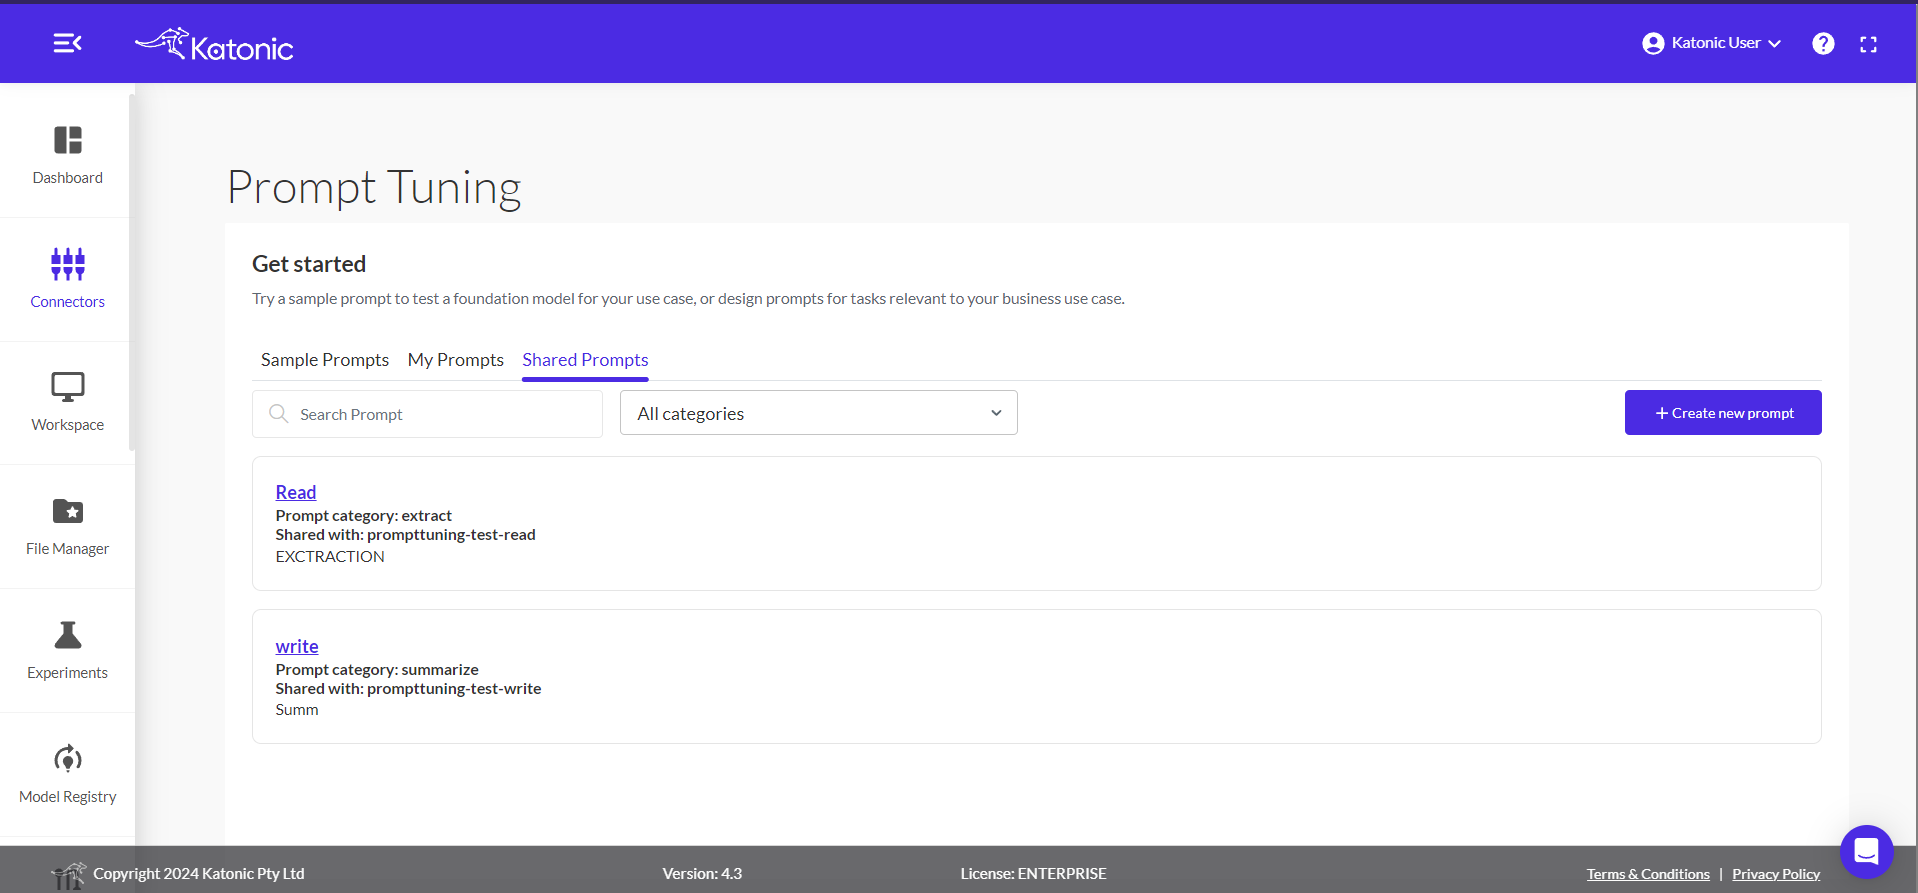This screenshot has height=893, width=1918.
Task: Open the Connectors icon in the sidebar
Action: pos(68,264)
